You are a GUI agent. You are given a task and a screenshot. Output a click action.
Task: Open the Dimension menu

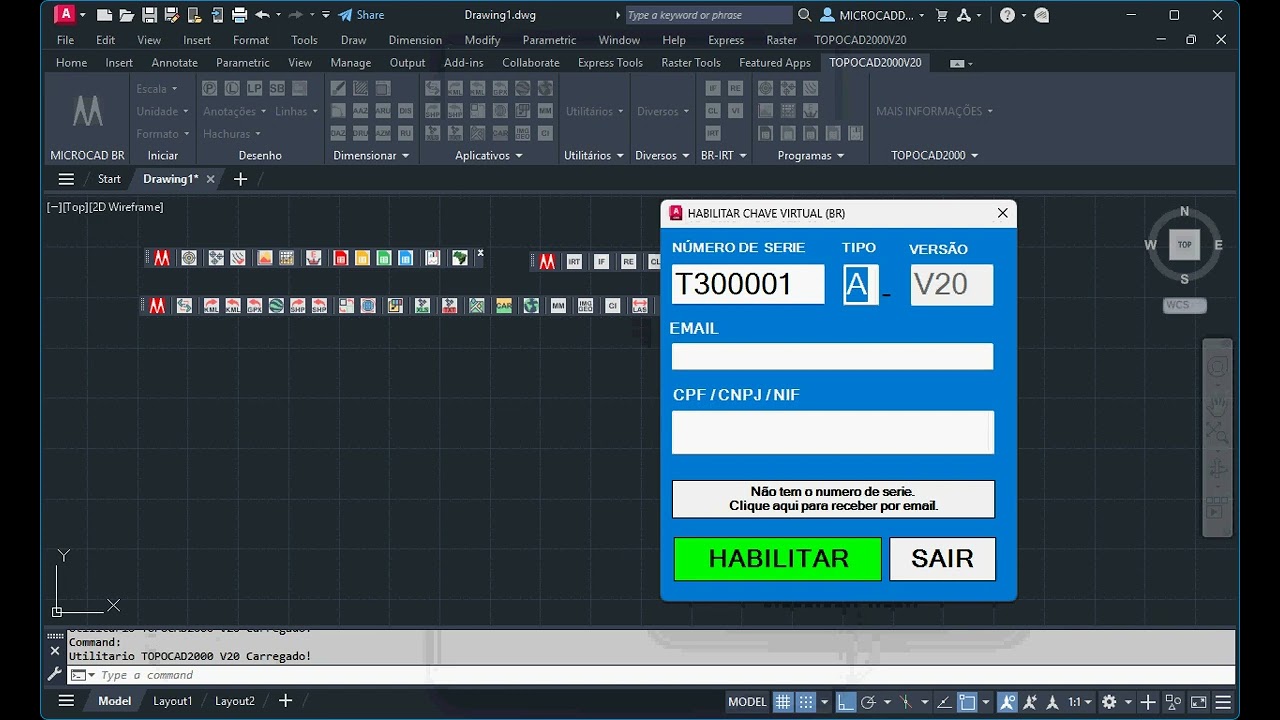415,40
